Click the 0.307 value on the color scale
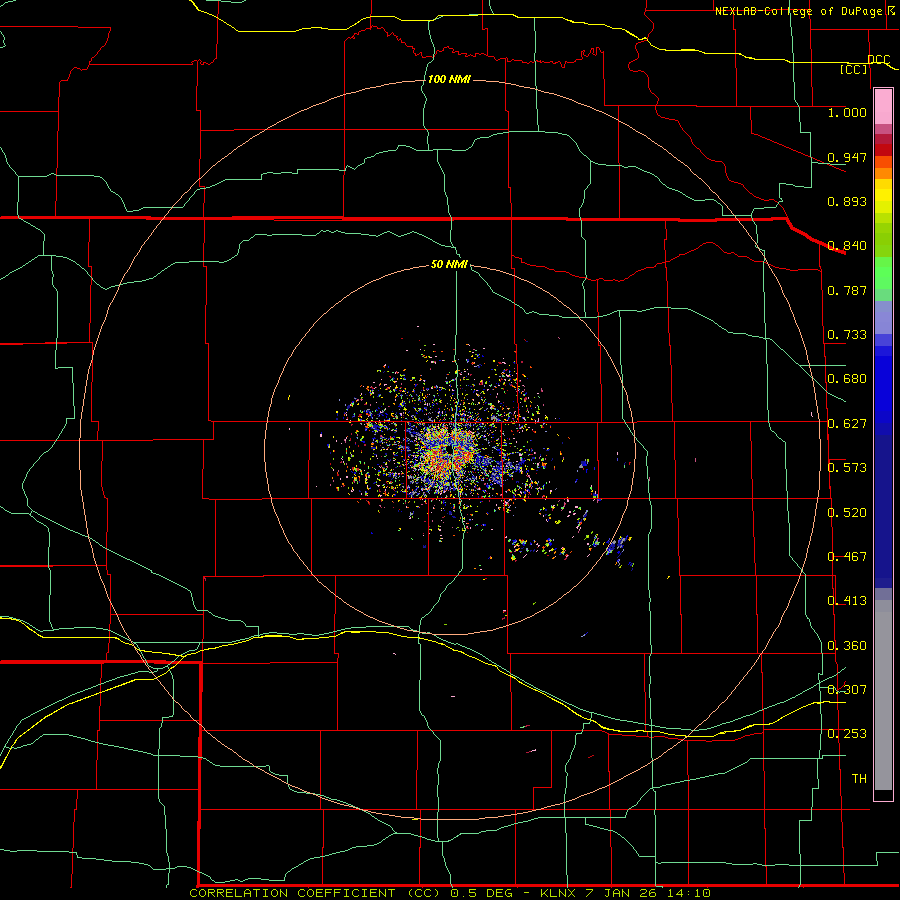The width and height of the screenshot is (900, 900). (847, 689)
